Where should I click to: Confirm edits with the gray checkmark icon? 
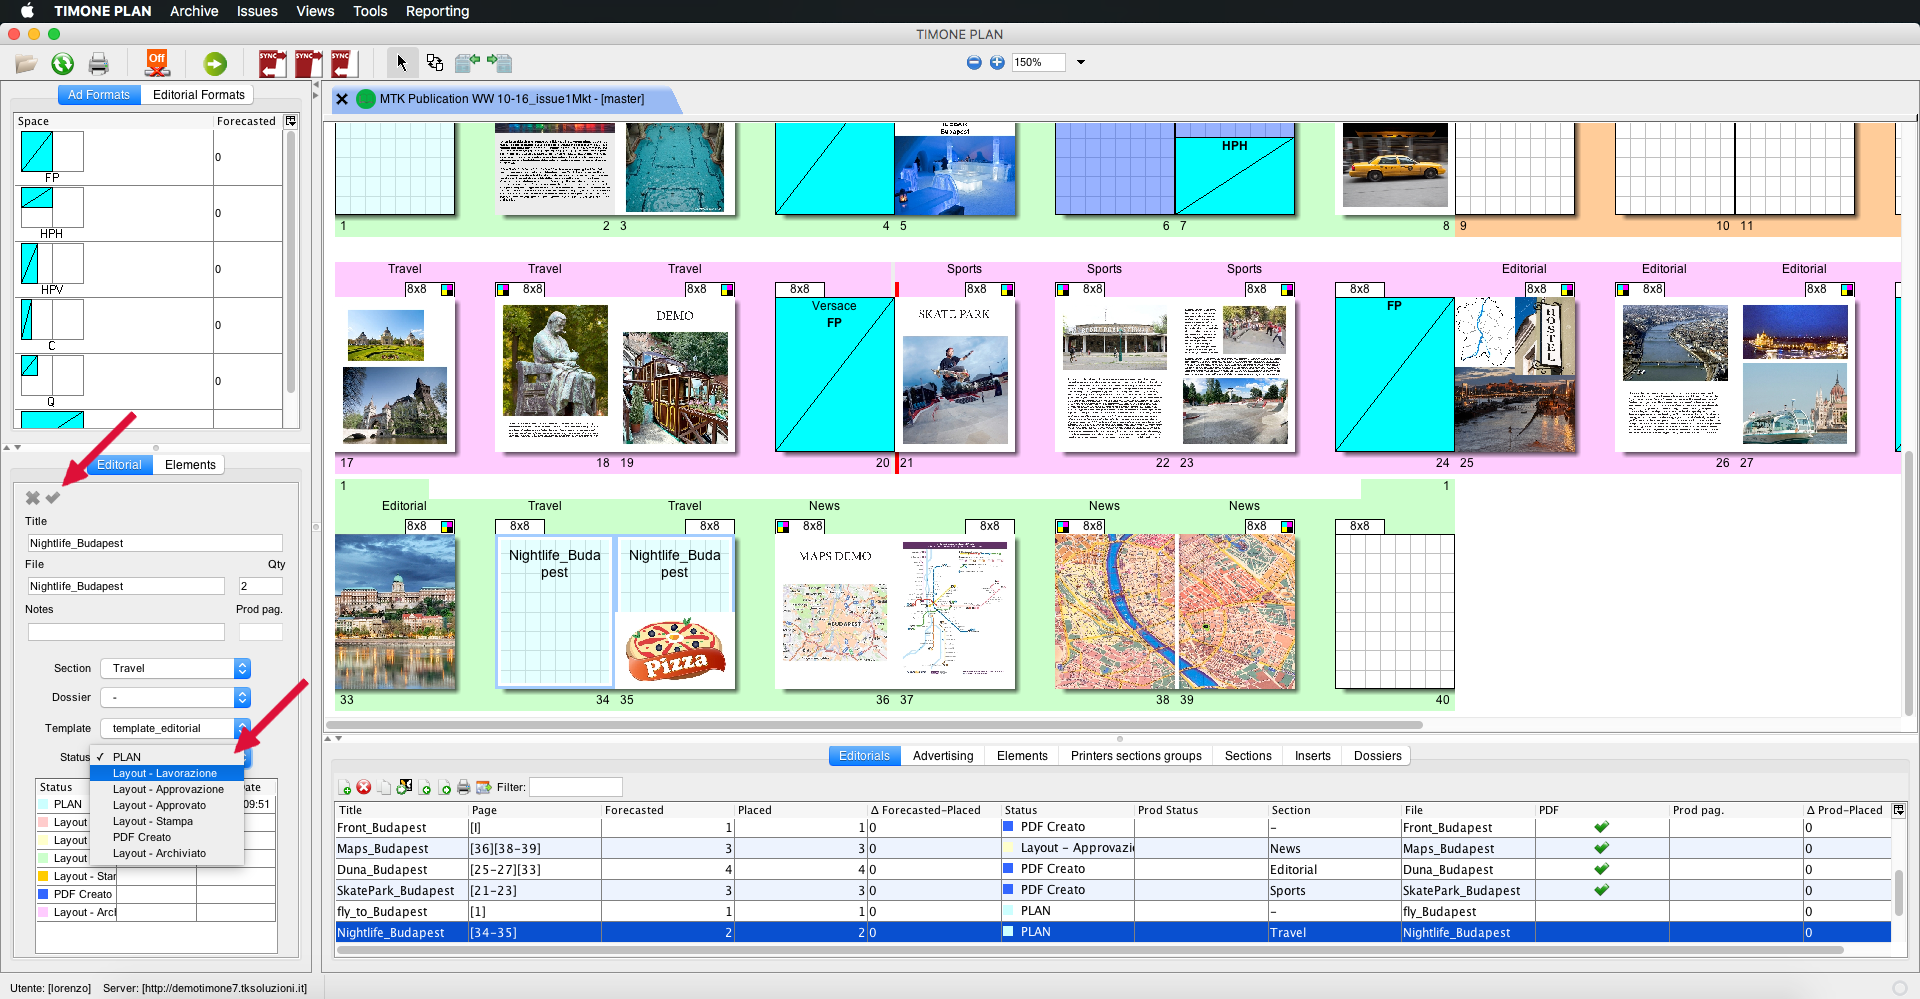coord(53,498)
